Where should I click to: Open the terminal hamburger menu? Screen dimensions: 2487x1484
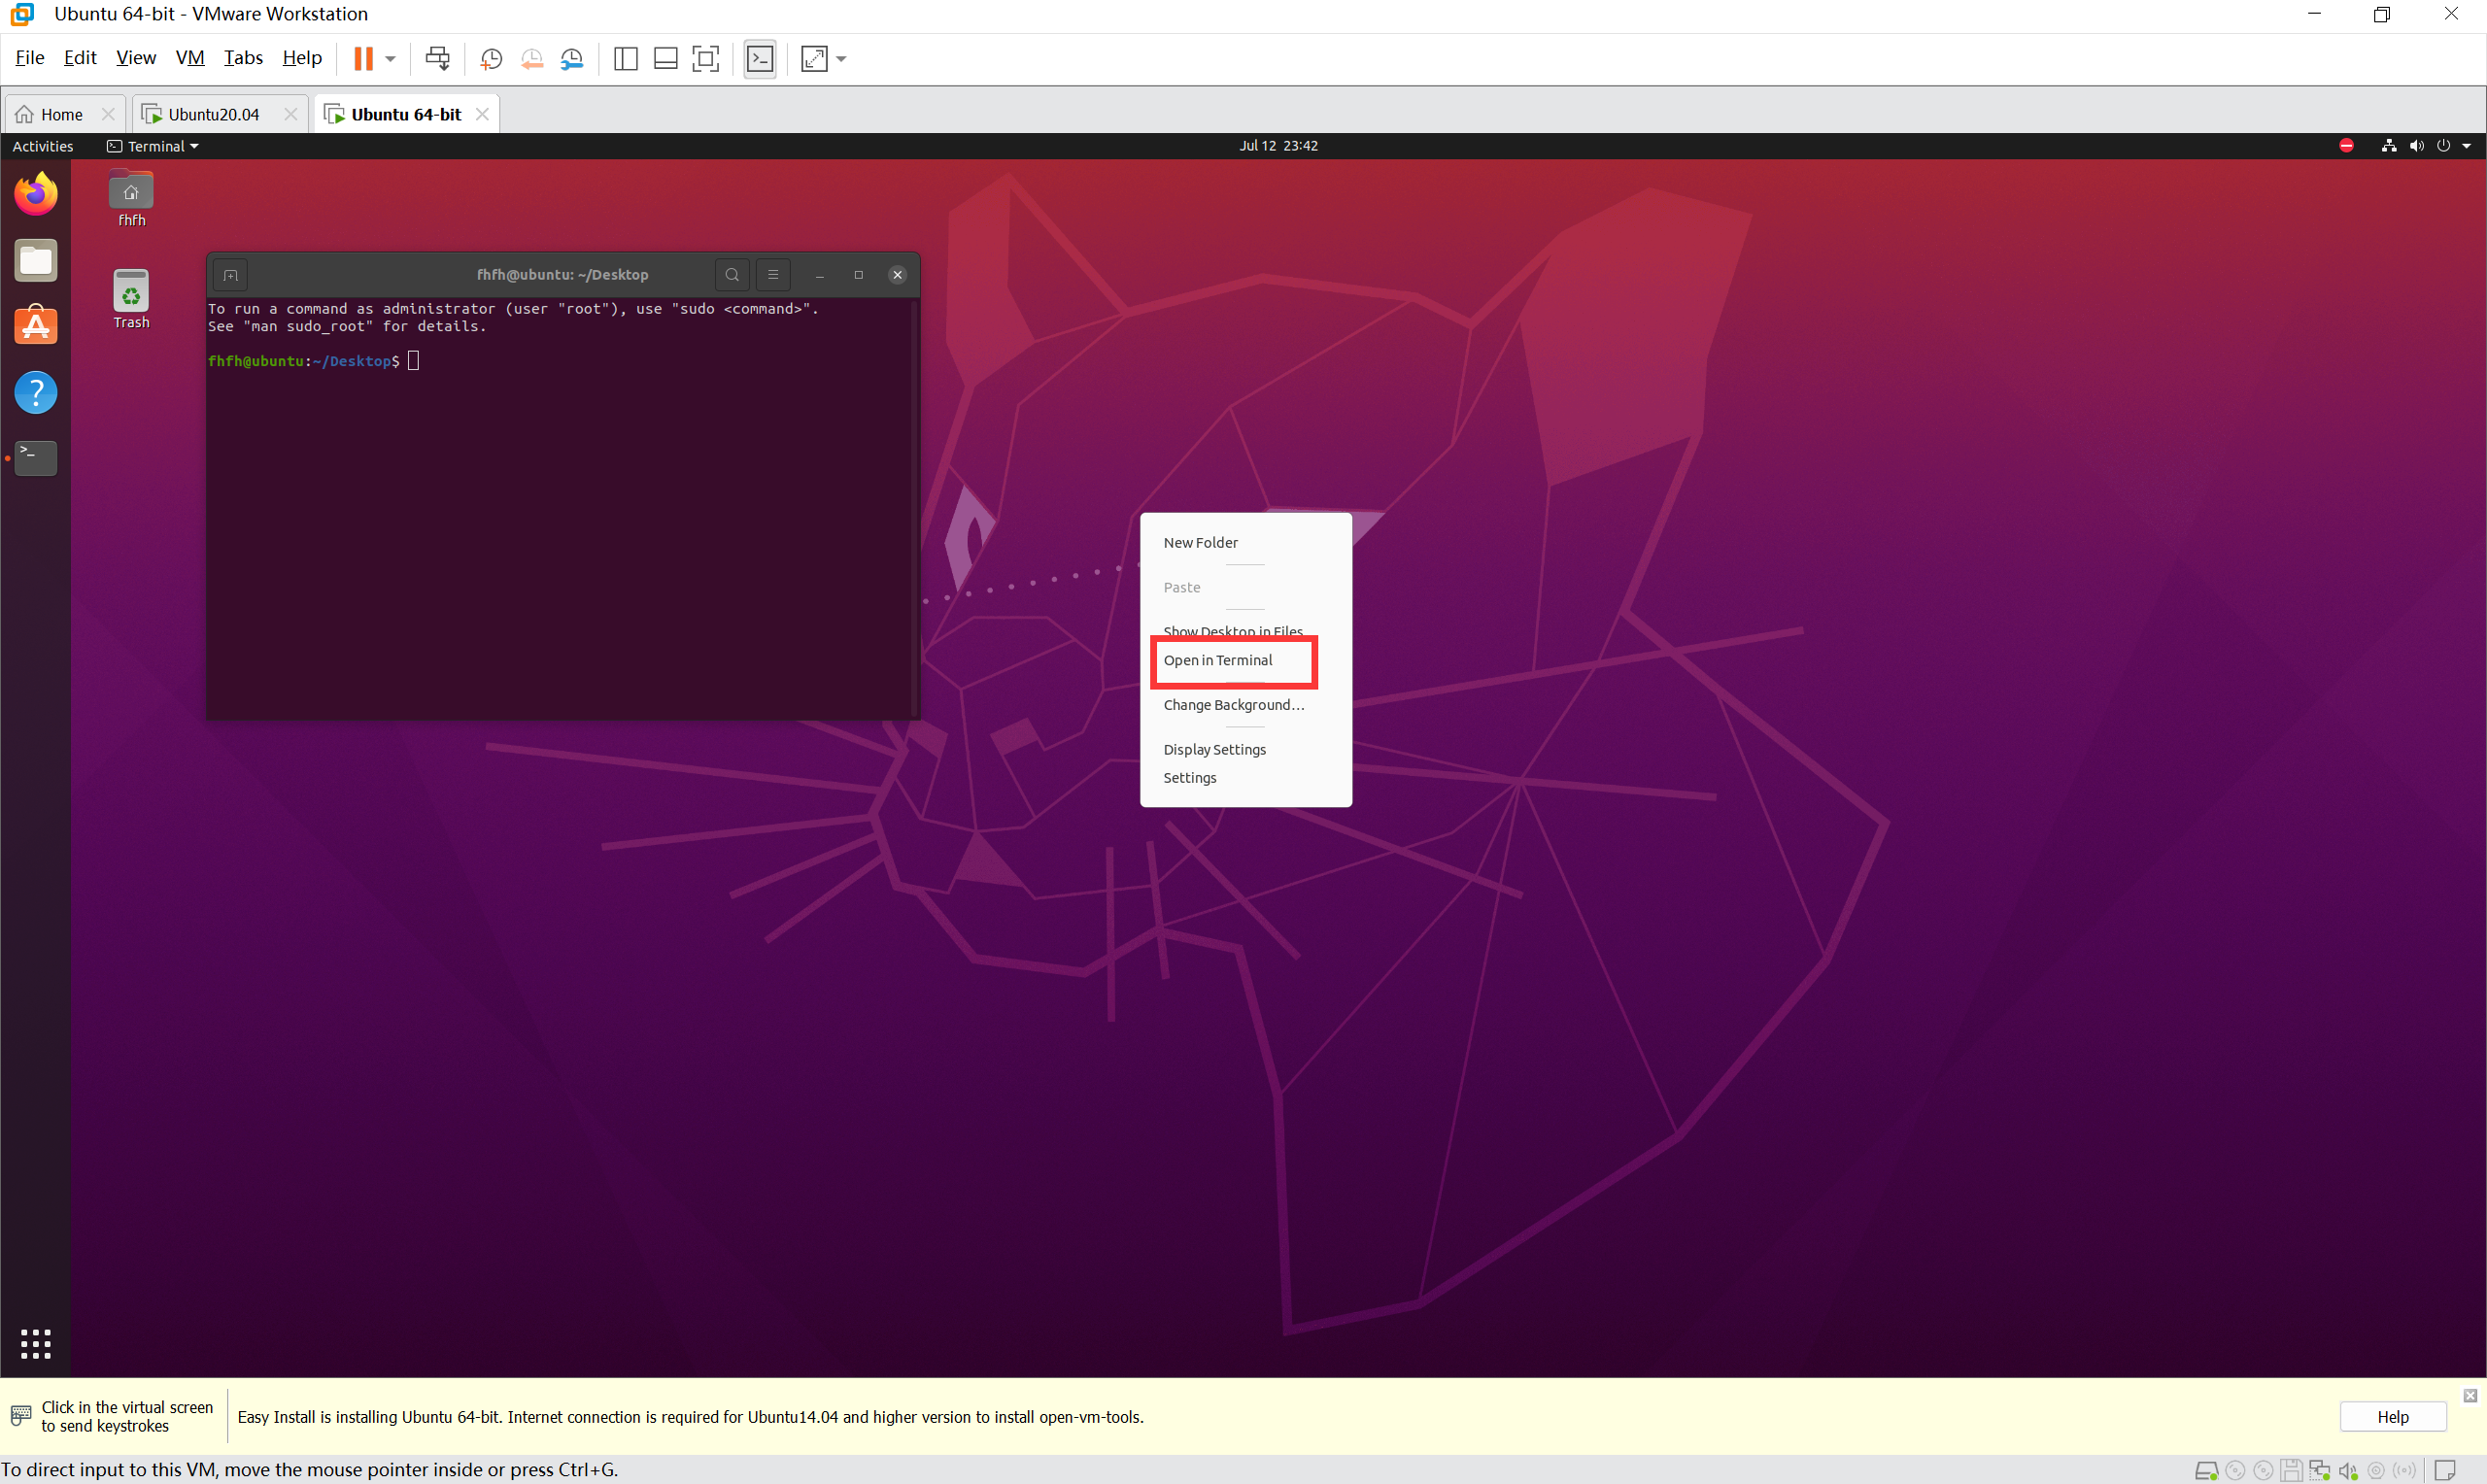point(773,275)
